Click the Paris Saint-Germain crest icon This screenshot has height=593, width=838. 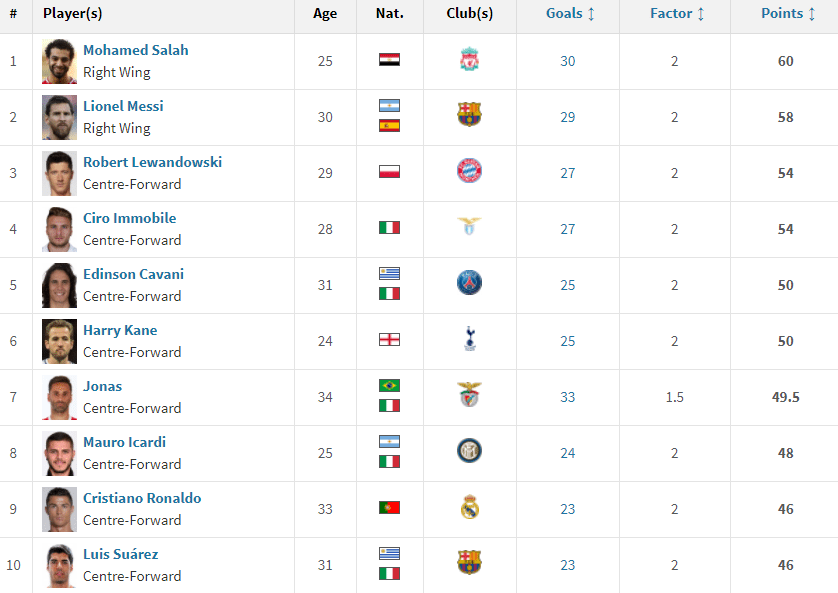click(469, 285)
